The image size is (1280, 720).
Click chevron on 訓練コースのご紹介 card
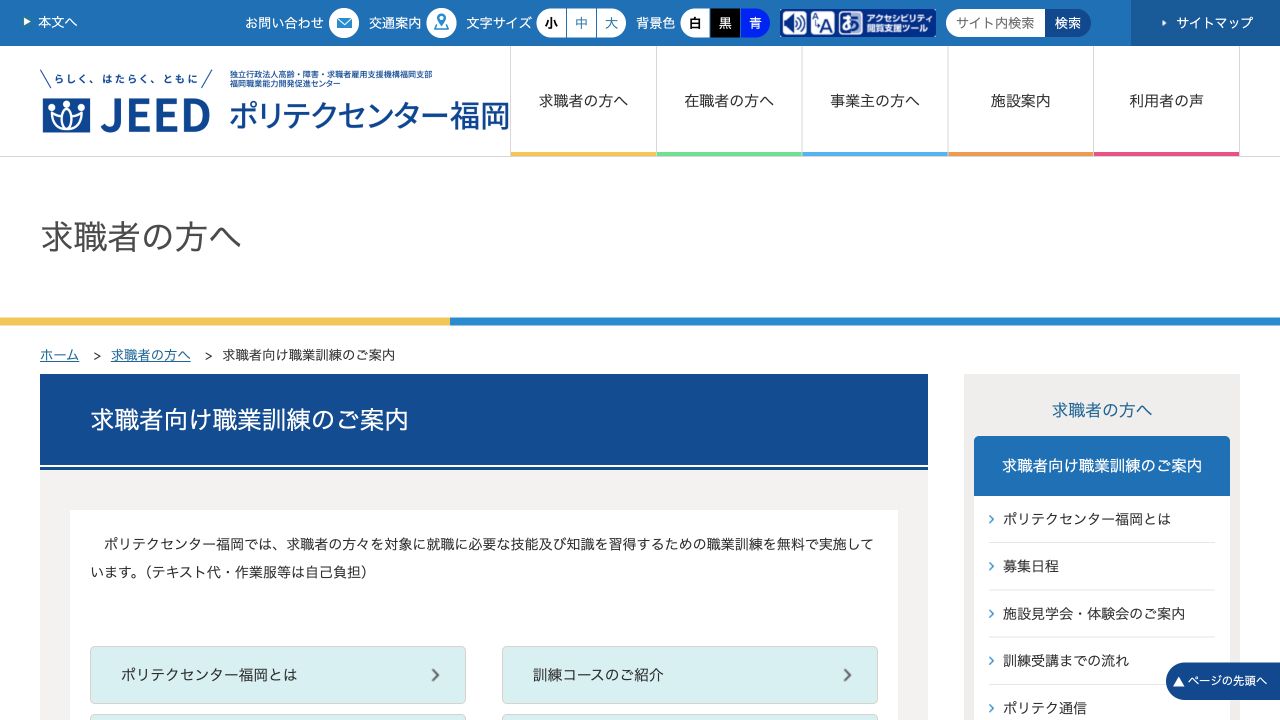pos(847,675)
